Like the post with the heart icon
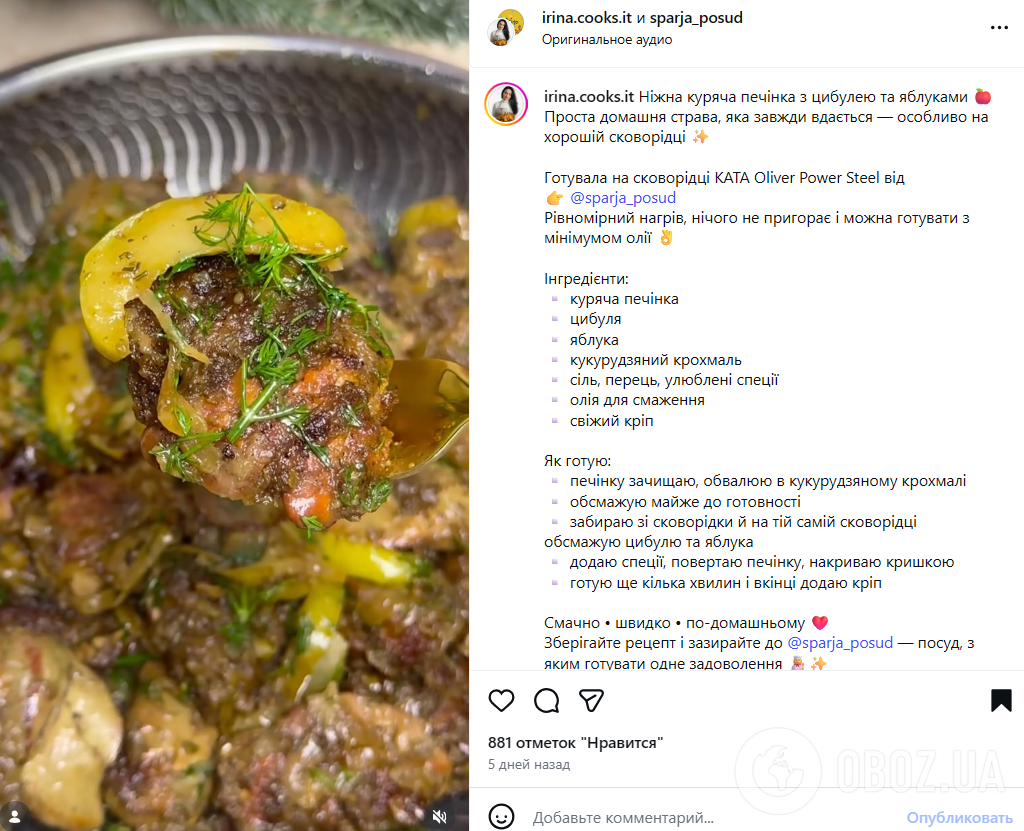This screenshot has height=831, width=1024. [501, 700]
